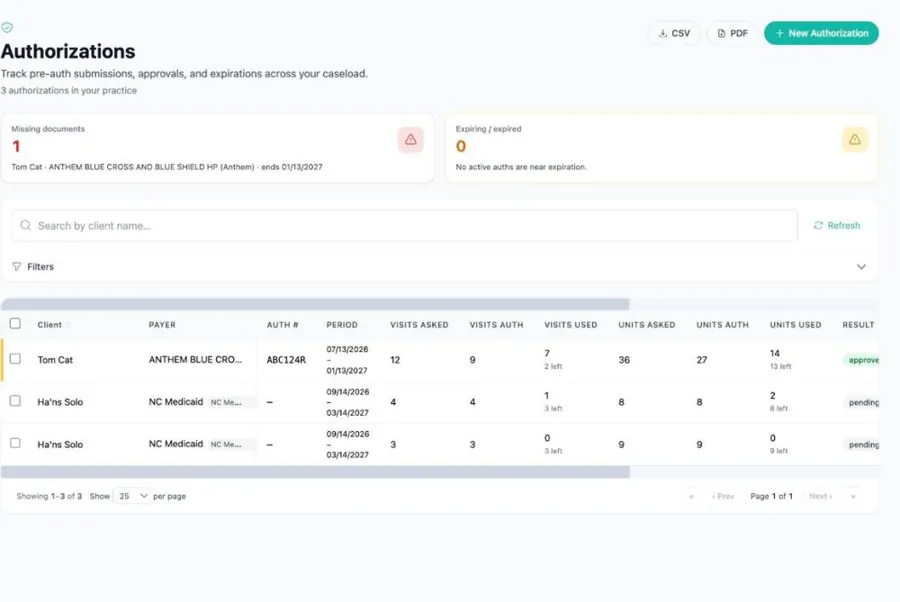900x602 pixels.
Task: Click the UNITS ASKED column header
Action: pyautogui.click(x=647, y=325)
